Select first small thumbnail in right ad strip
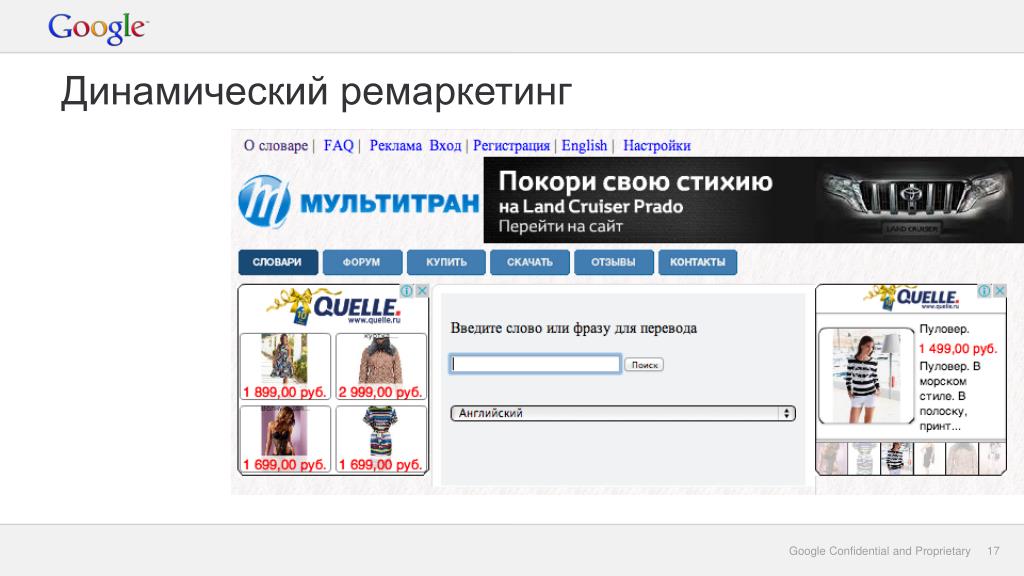 coord(831,458)
